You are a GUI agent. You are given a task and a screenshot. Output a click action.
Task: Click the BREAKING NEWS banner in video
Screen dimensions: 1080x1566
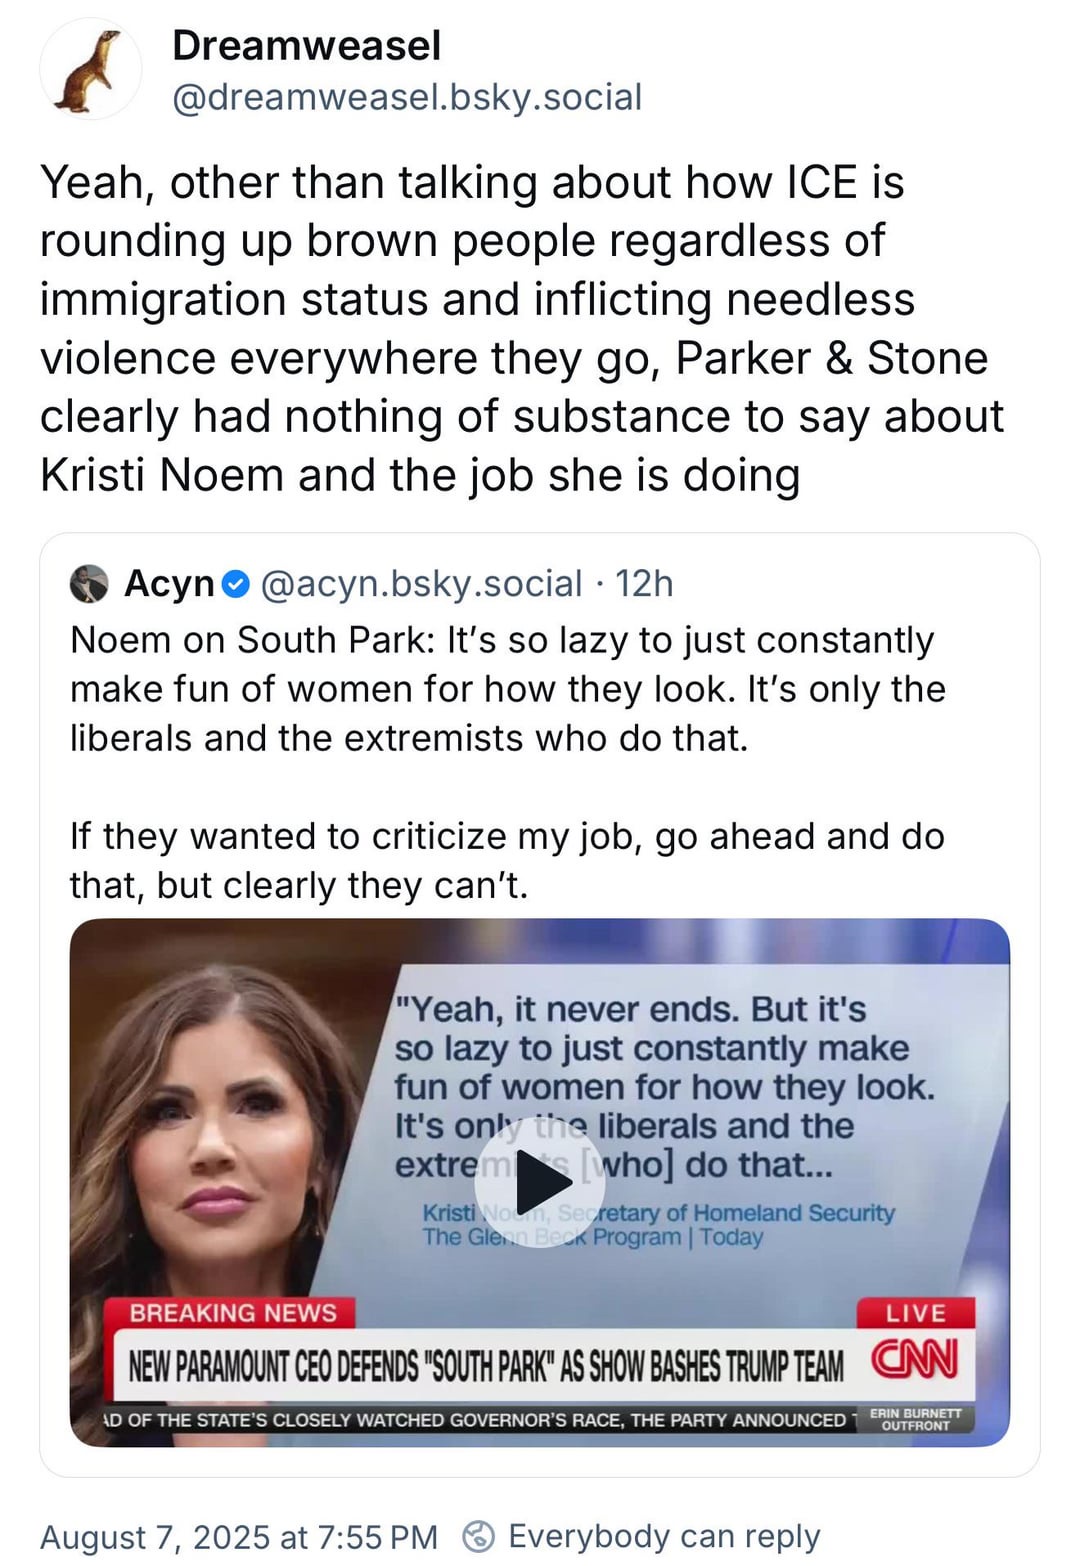[x=231, y=1313]
